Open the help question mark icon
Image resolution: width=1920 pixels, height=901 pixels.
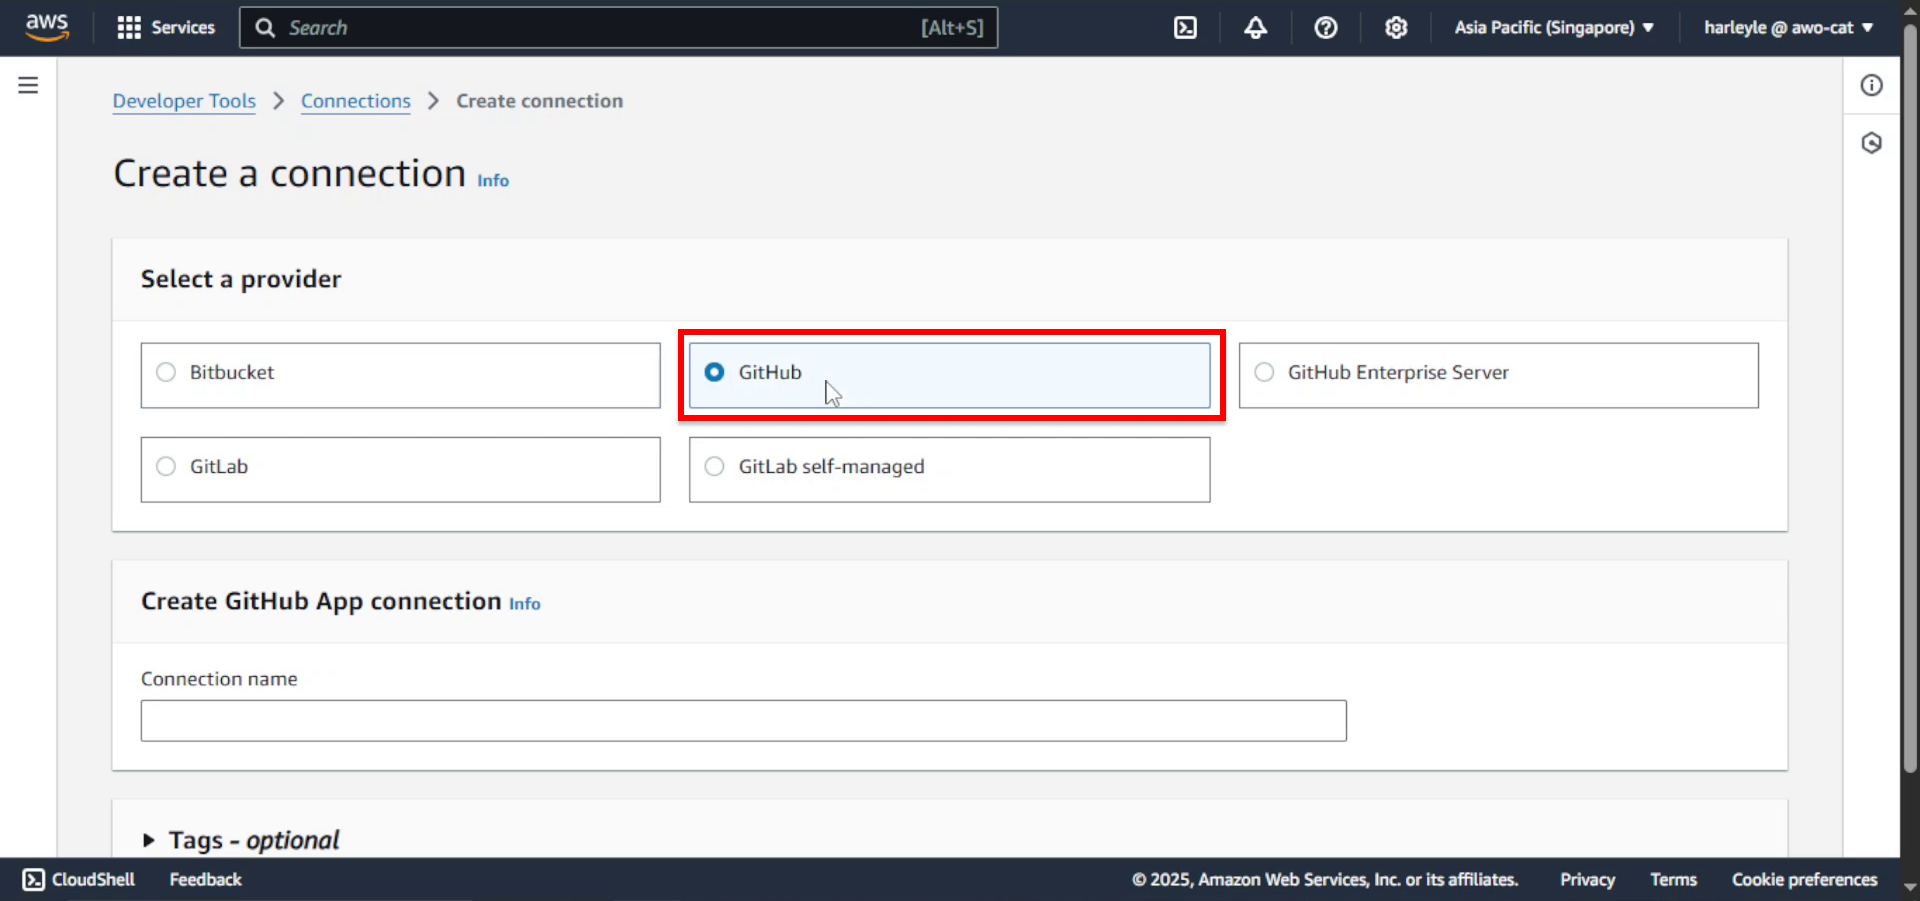1325,28
